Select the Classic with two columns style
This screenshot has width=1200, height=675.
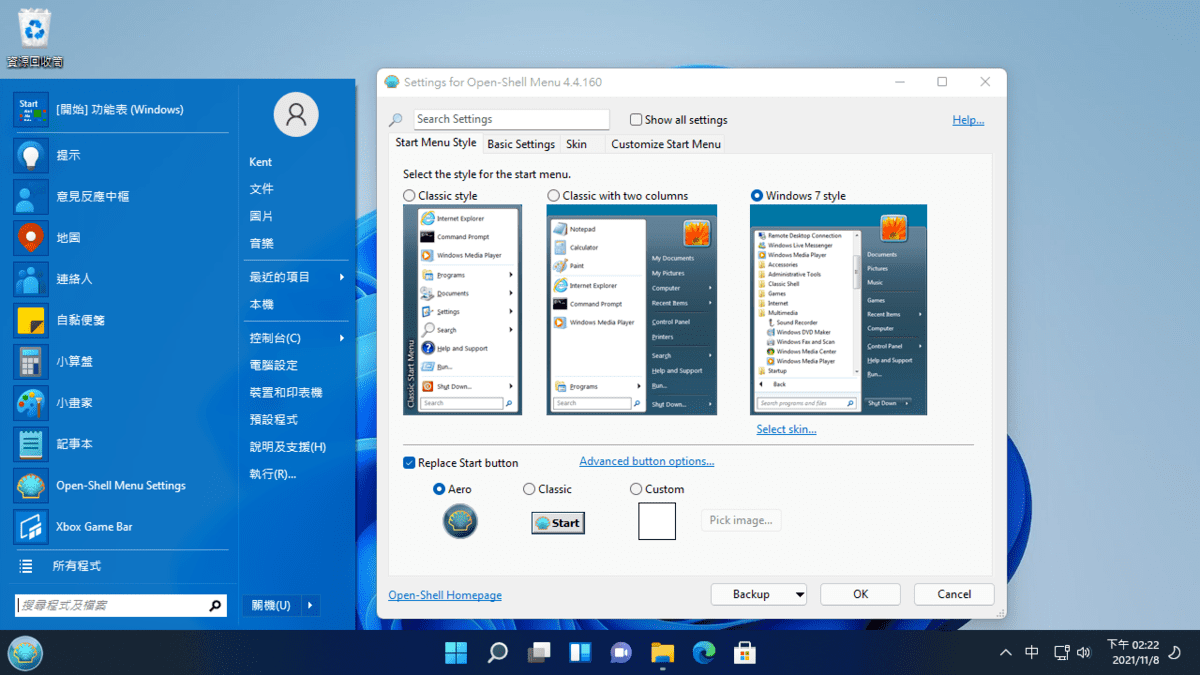(x=554, y=195)
